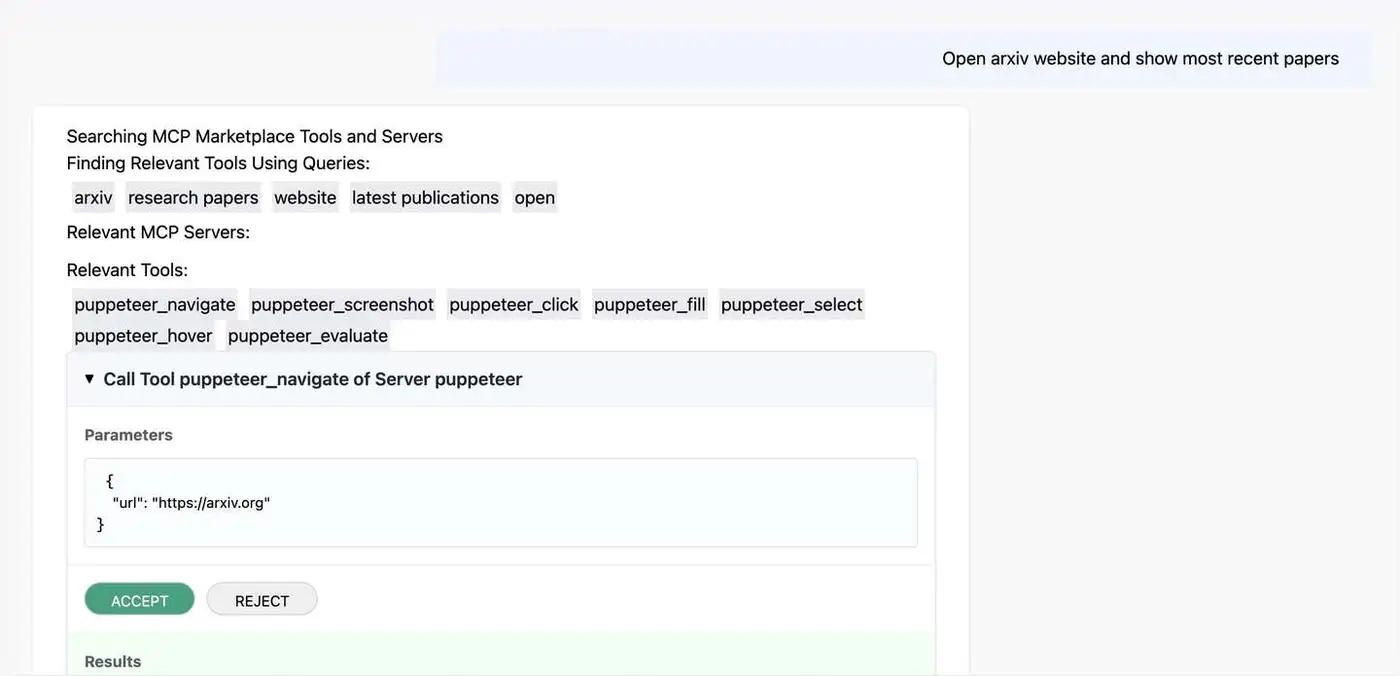The image size is (1400, 676).
Task: Click 'Searching MCP Marketplace Tools and Servers' text
Action: pos(255,137)
